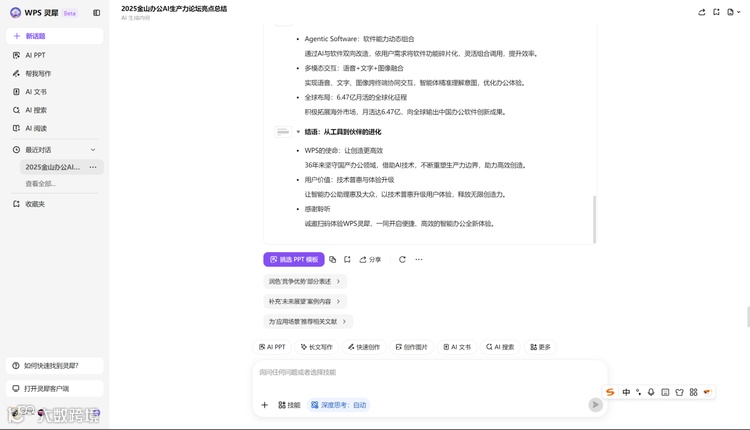Toggle punctuation mode in IME toolbar
This screenshot has width=750, height=430.
[x=639, y=392]
